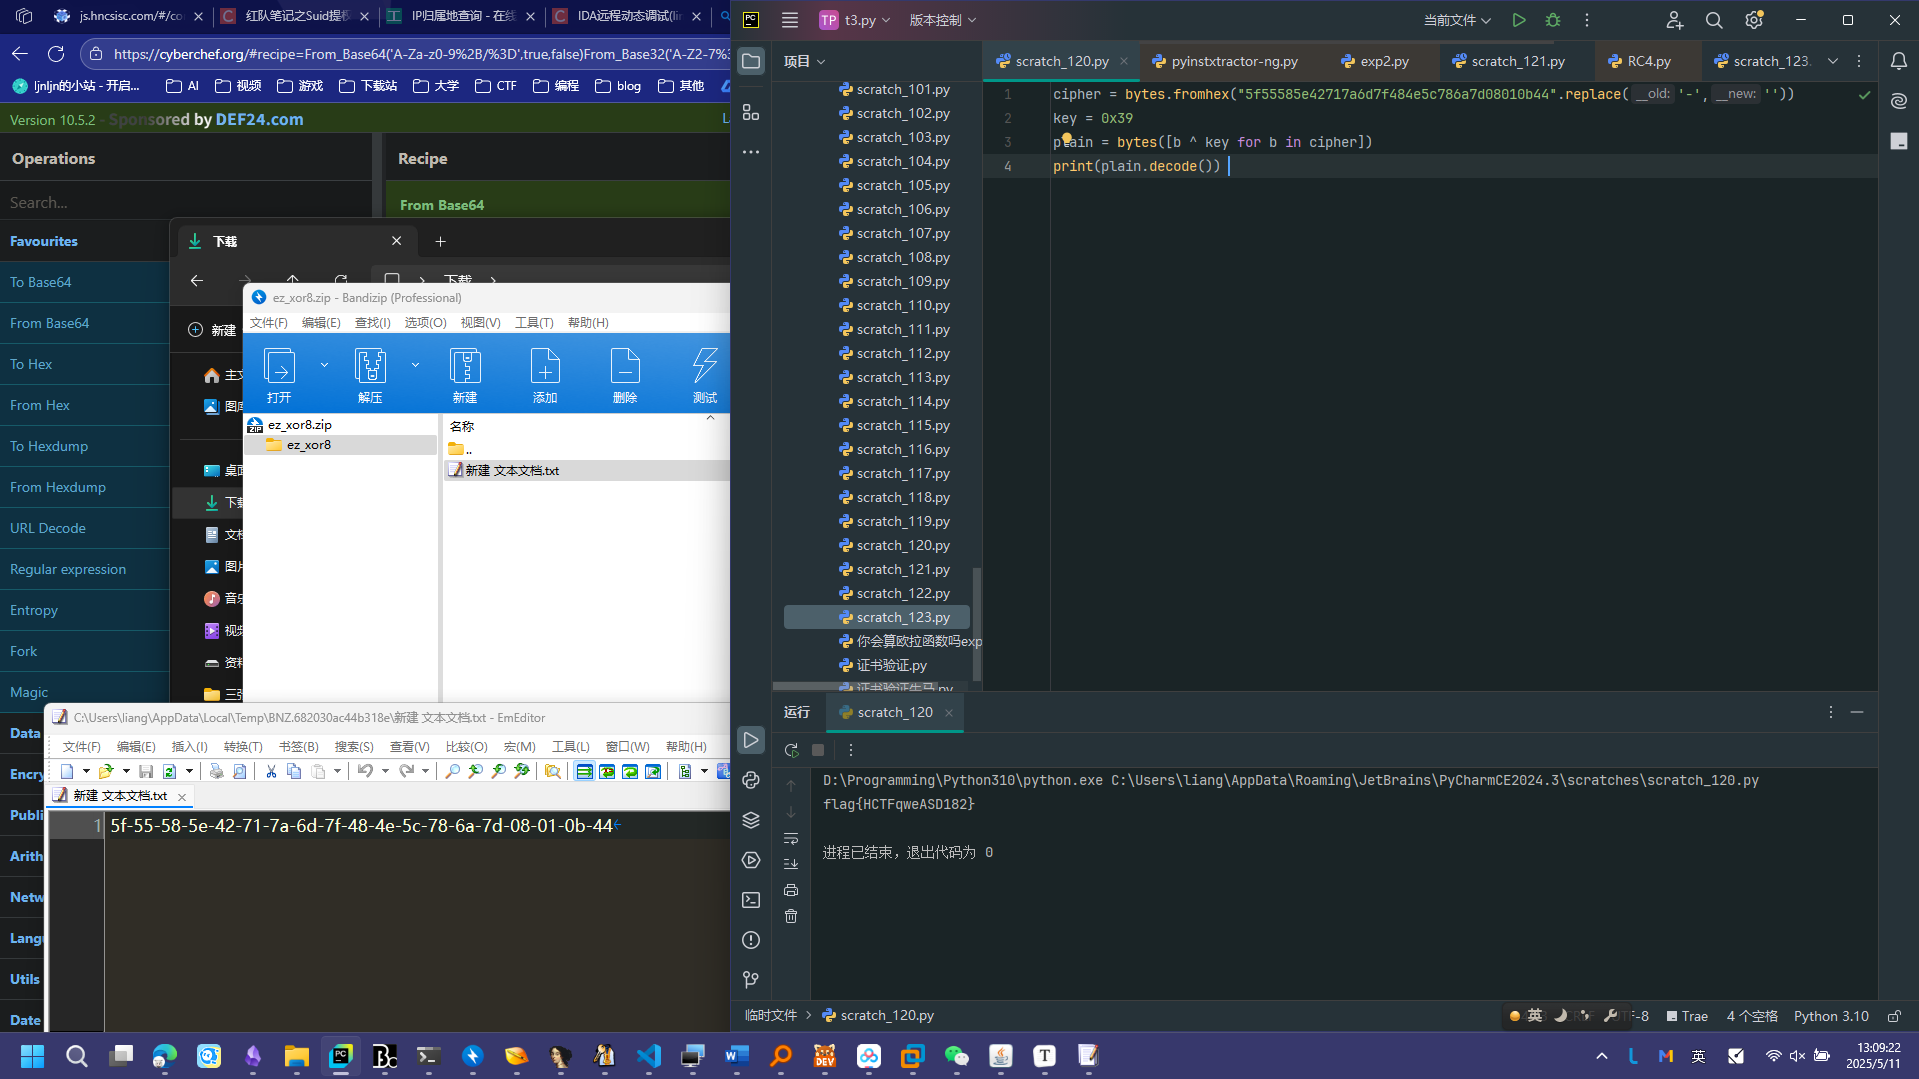Open the Problems tool window
Image resolution: width=1919 pixels, height=1079 pixels.
[751, 940]
